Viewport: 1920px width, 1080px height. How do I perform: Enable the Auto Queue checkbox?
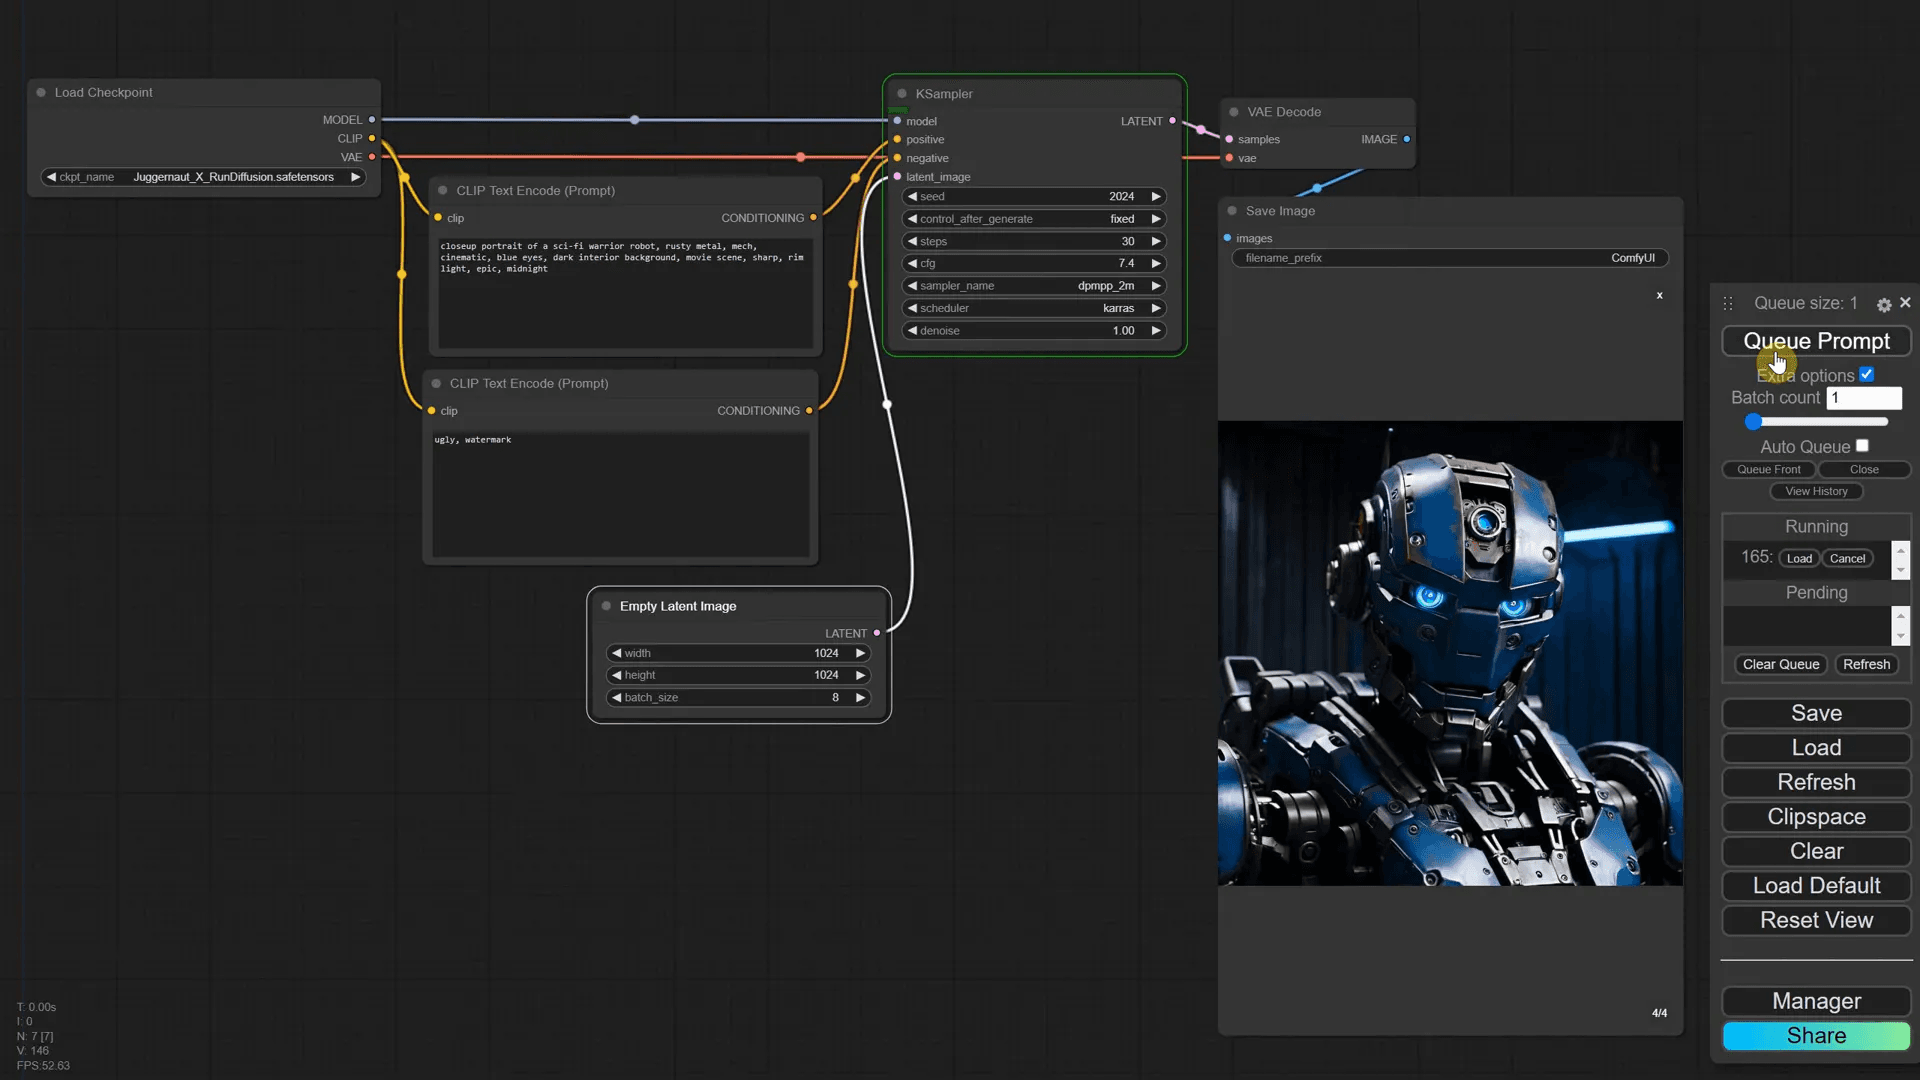point(1862,446)
